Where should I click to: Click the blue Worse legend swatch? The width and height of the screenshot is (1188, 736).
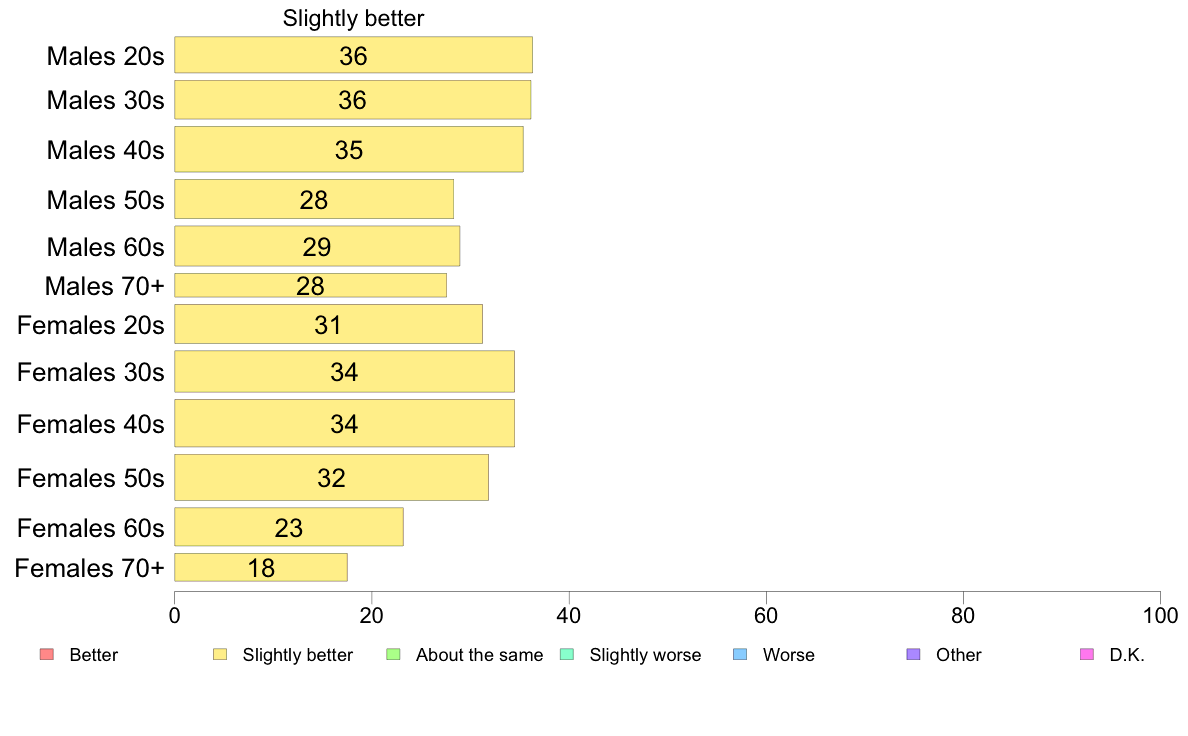click(740, 654)
